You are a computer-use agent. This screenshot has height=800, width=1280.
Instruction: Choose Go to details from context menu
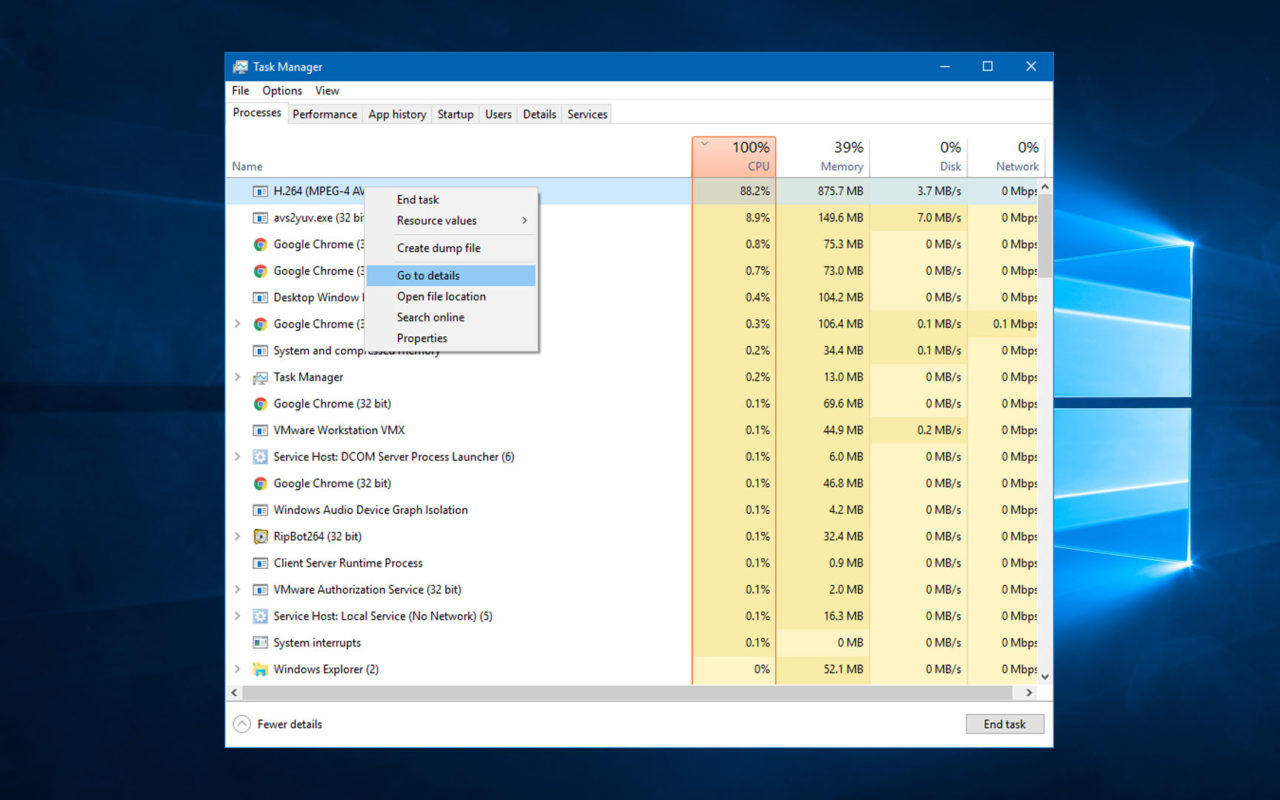click(451, 276)
